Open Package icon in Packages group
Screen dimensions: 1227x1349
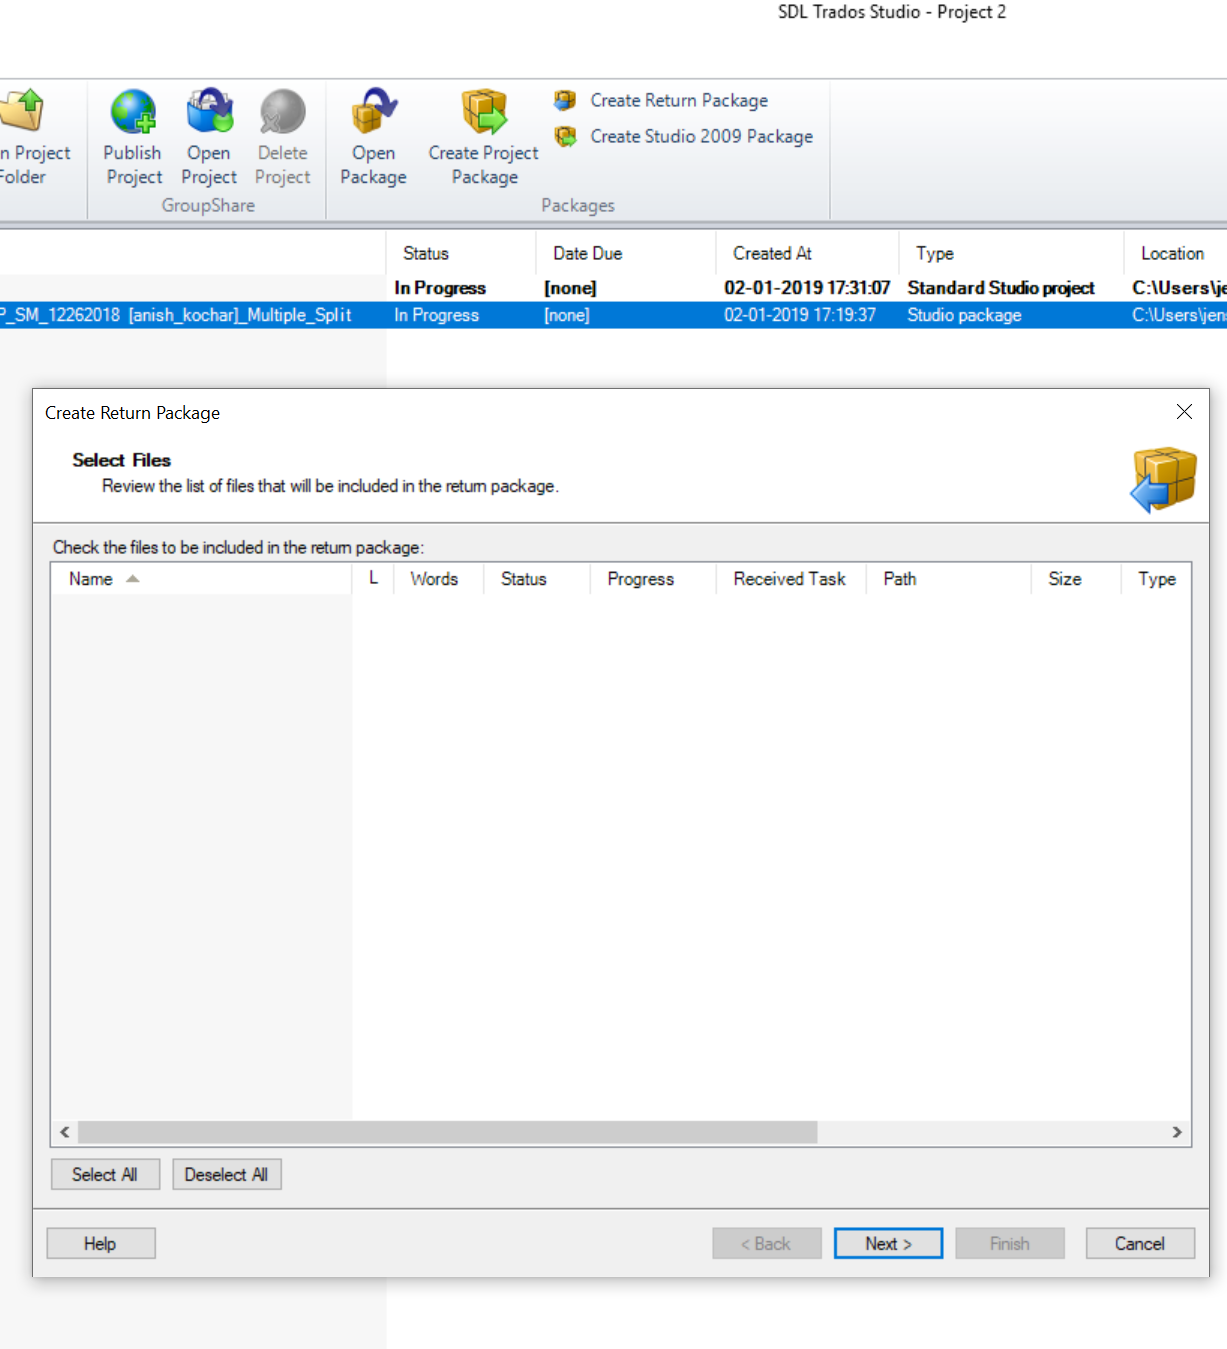click(373, 112)
